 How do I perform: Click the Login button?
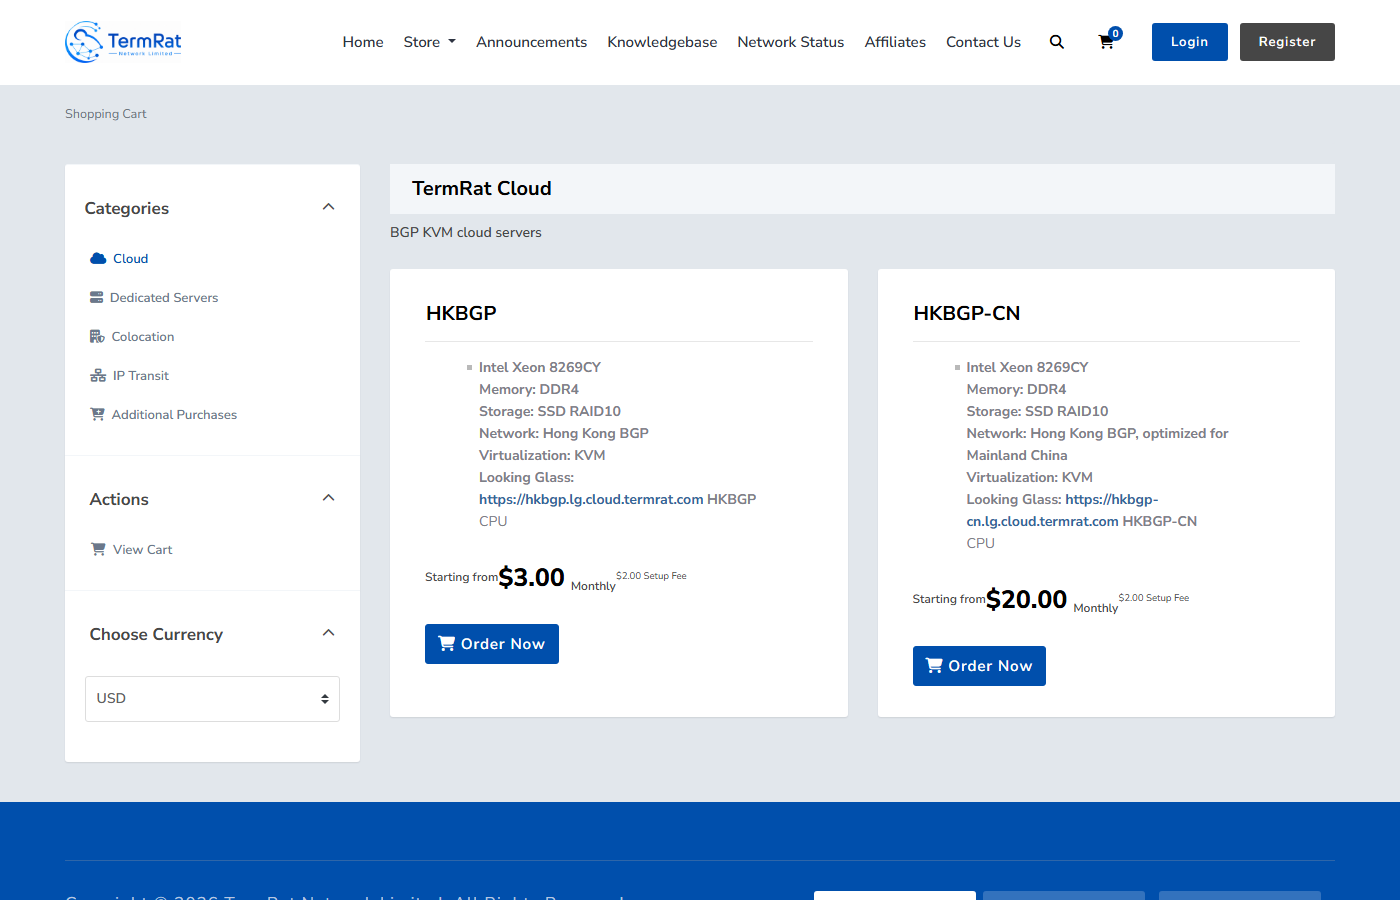[1190, 42]
